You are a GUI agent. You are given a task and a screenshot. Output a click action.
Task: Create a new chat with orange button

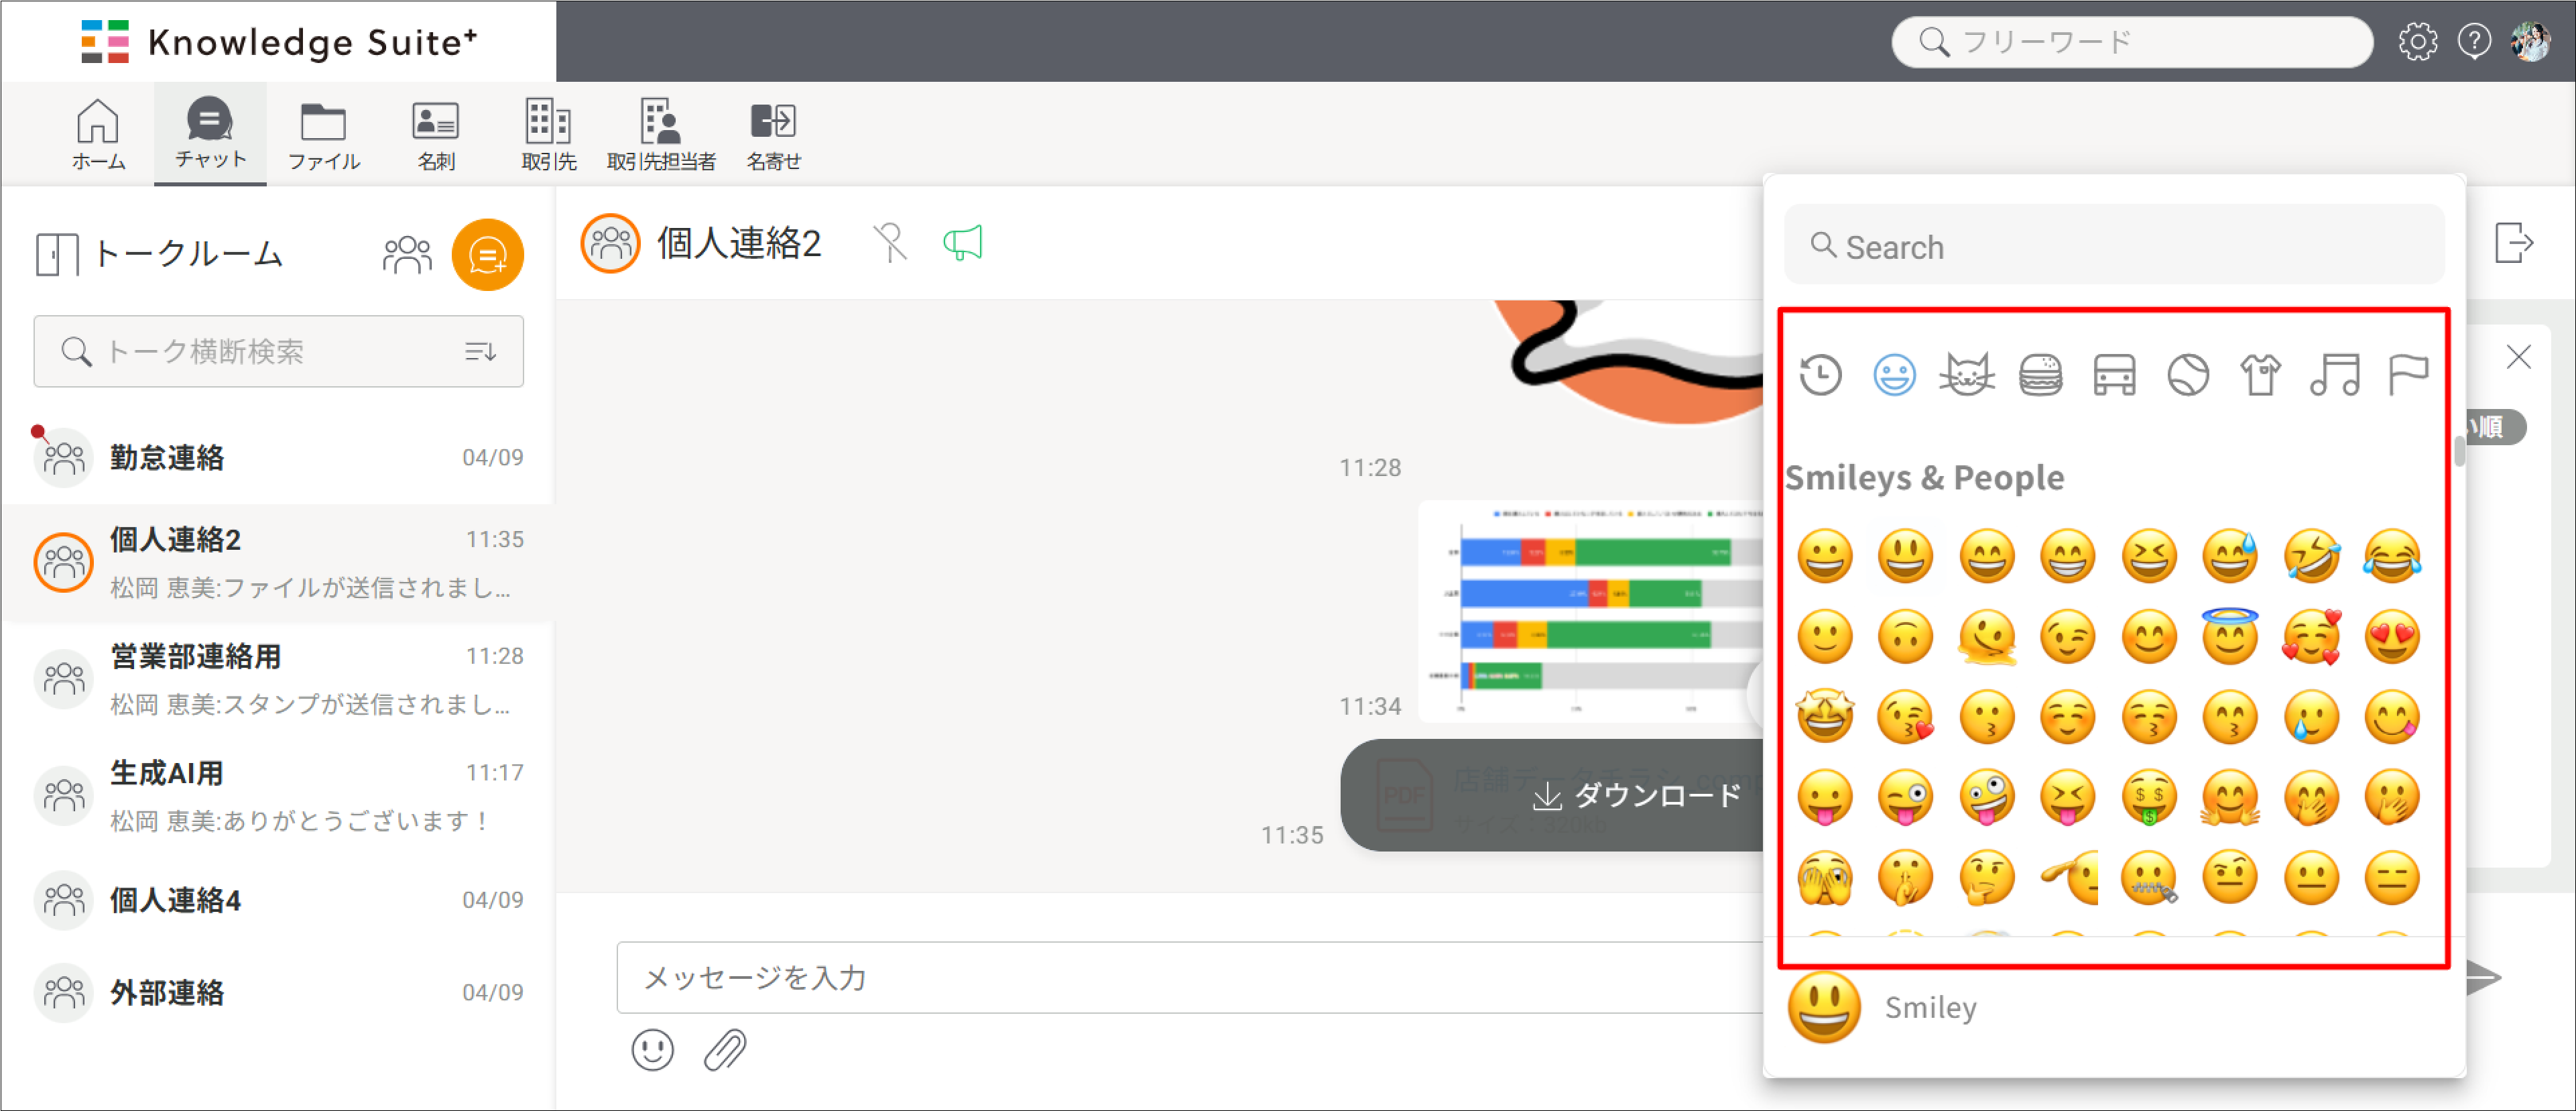pyautogui.click(x=488, y=255)
